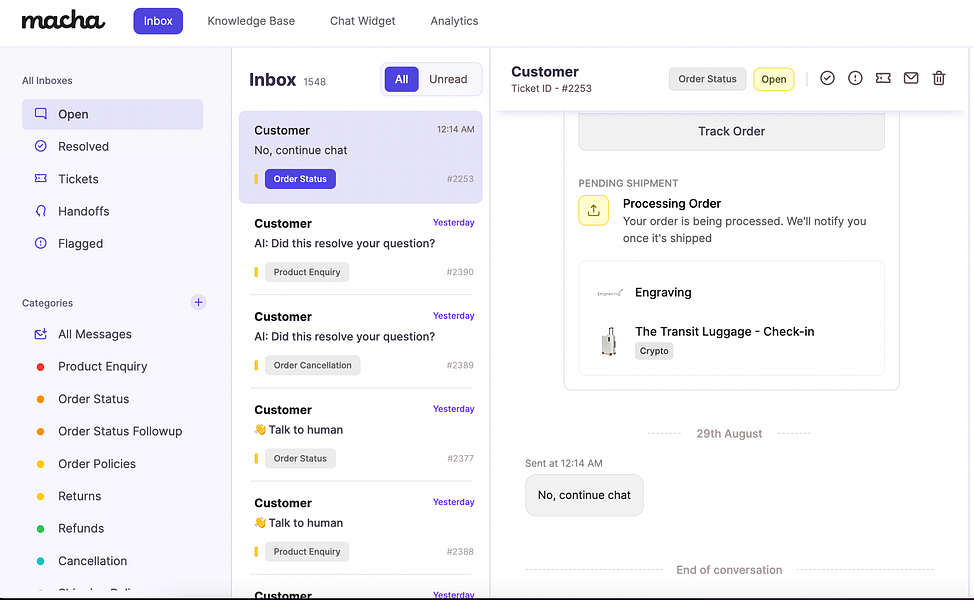Click the 12:14 AM timestamp on first conversation
Viewport: 974px width, 600px height.
click(455, 129)
